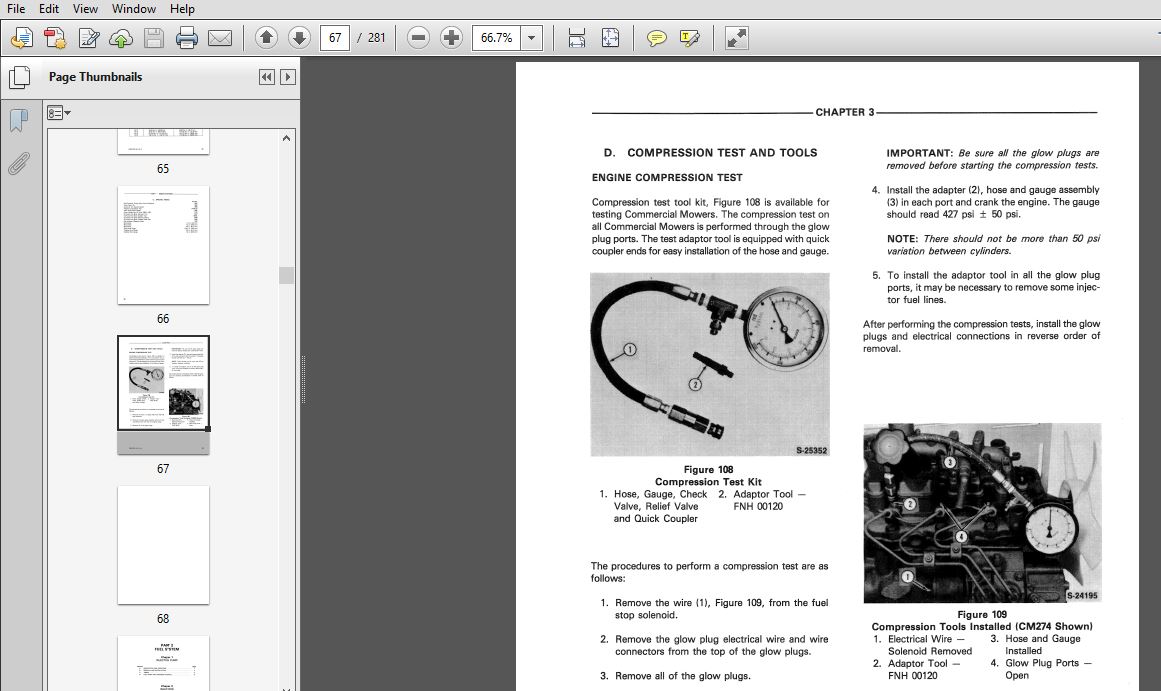1161x691 pixels.
Task: Click the "67" label under the thumbnail
Action: [163, 469]
